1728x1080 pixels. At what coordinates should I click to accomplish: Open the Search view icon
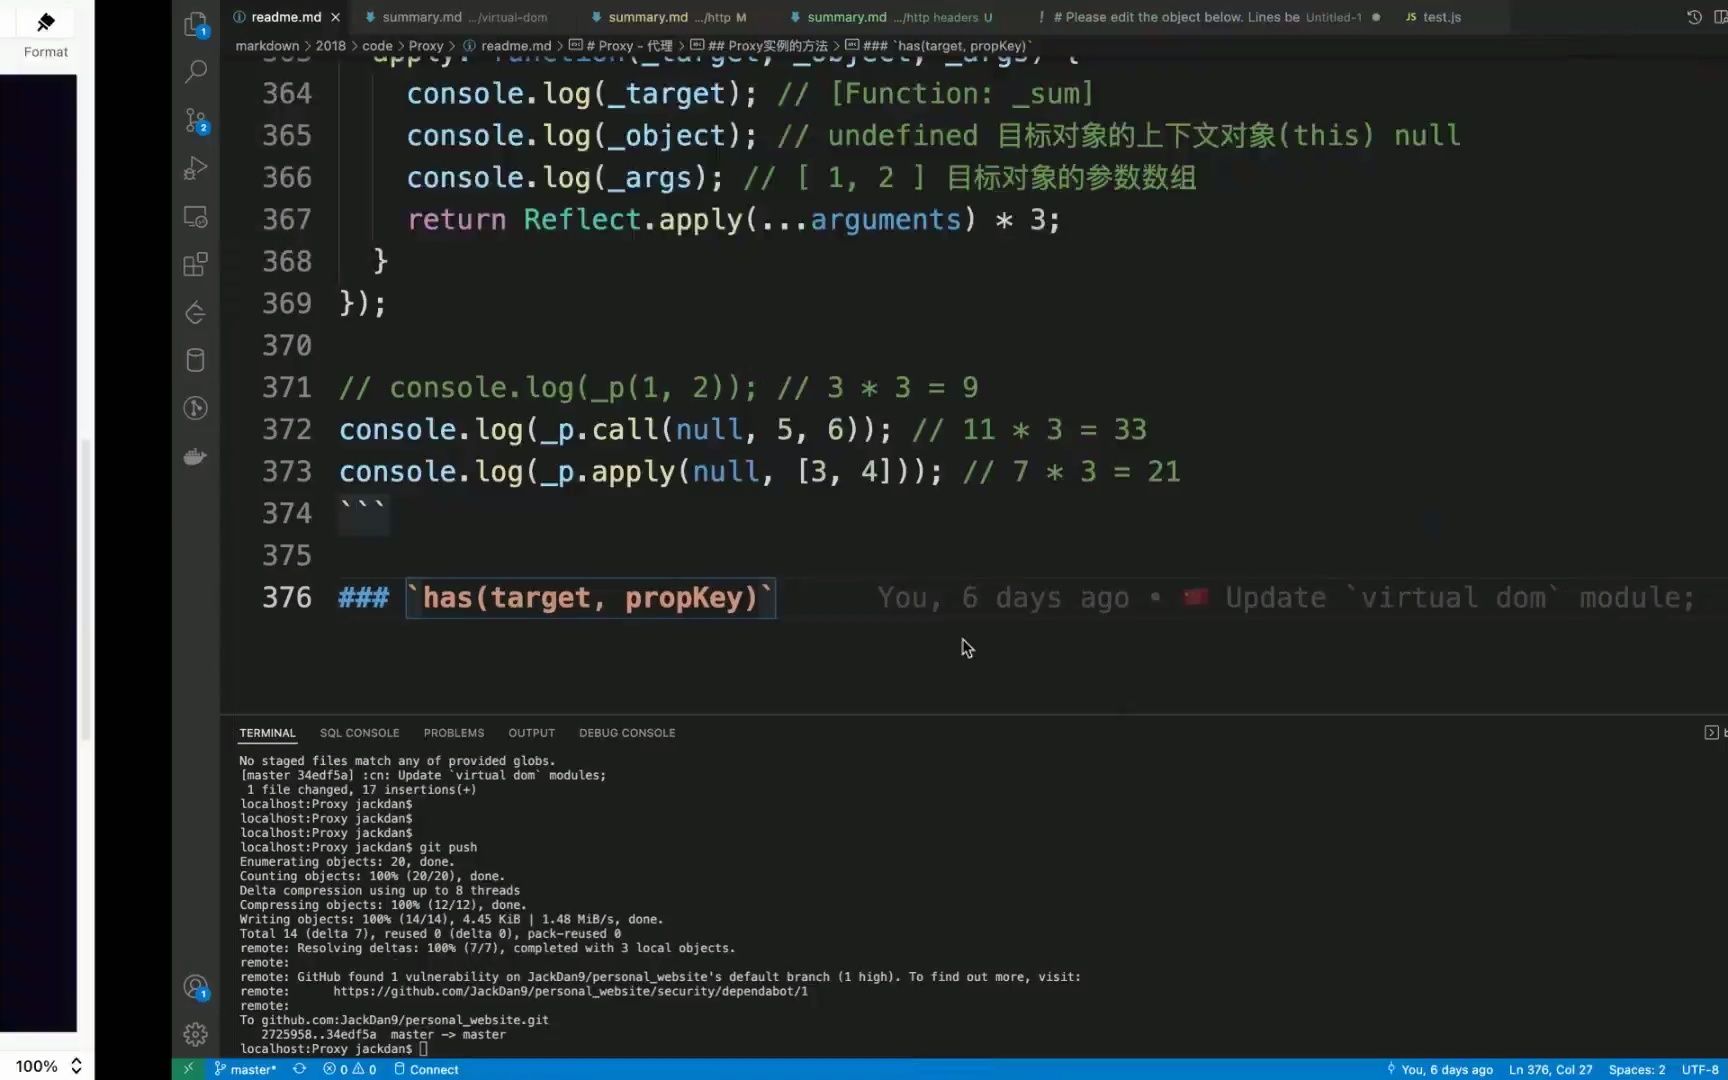196,71
